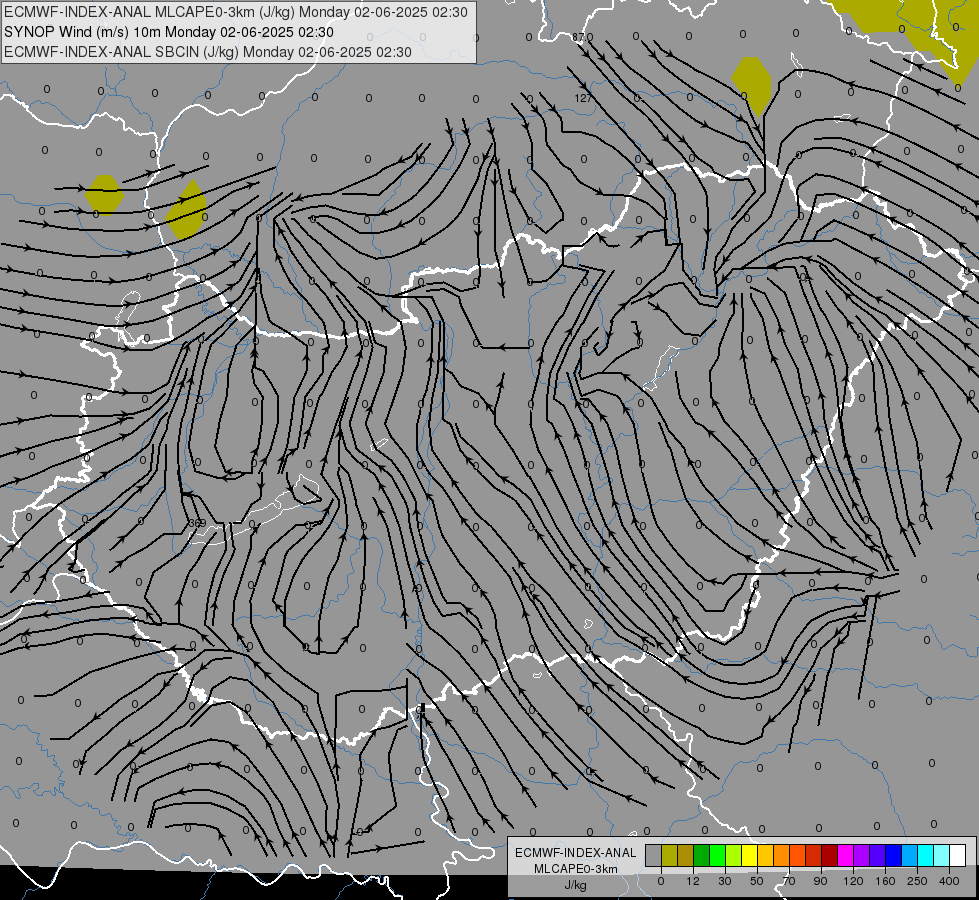
Task: Select the bright yellow legend swatch
Action: 750,855
